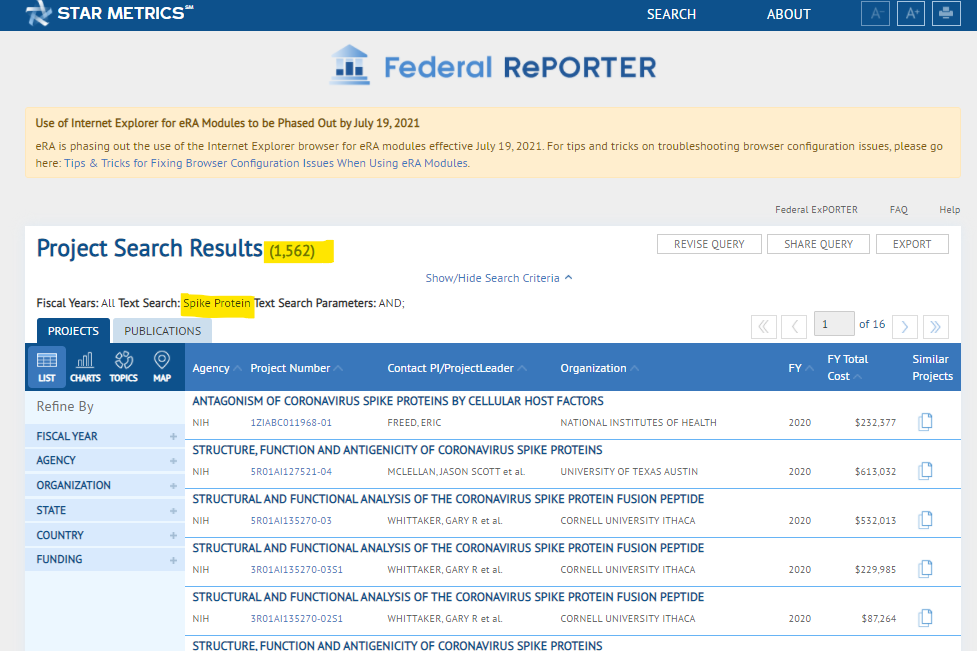
Task: Expand the AGENCY refine filter
Action: [x=105, y=460]
